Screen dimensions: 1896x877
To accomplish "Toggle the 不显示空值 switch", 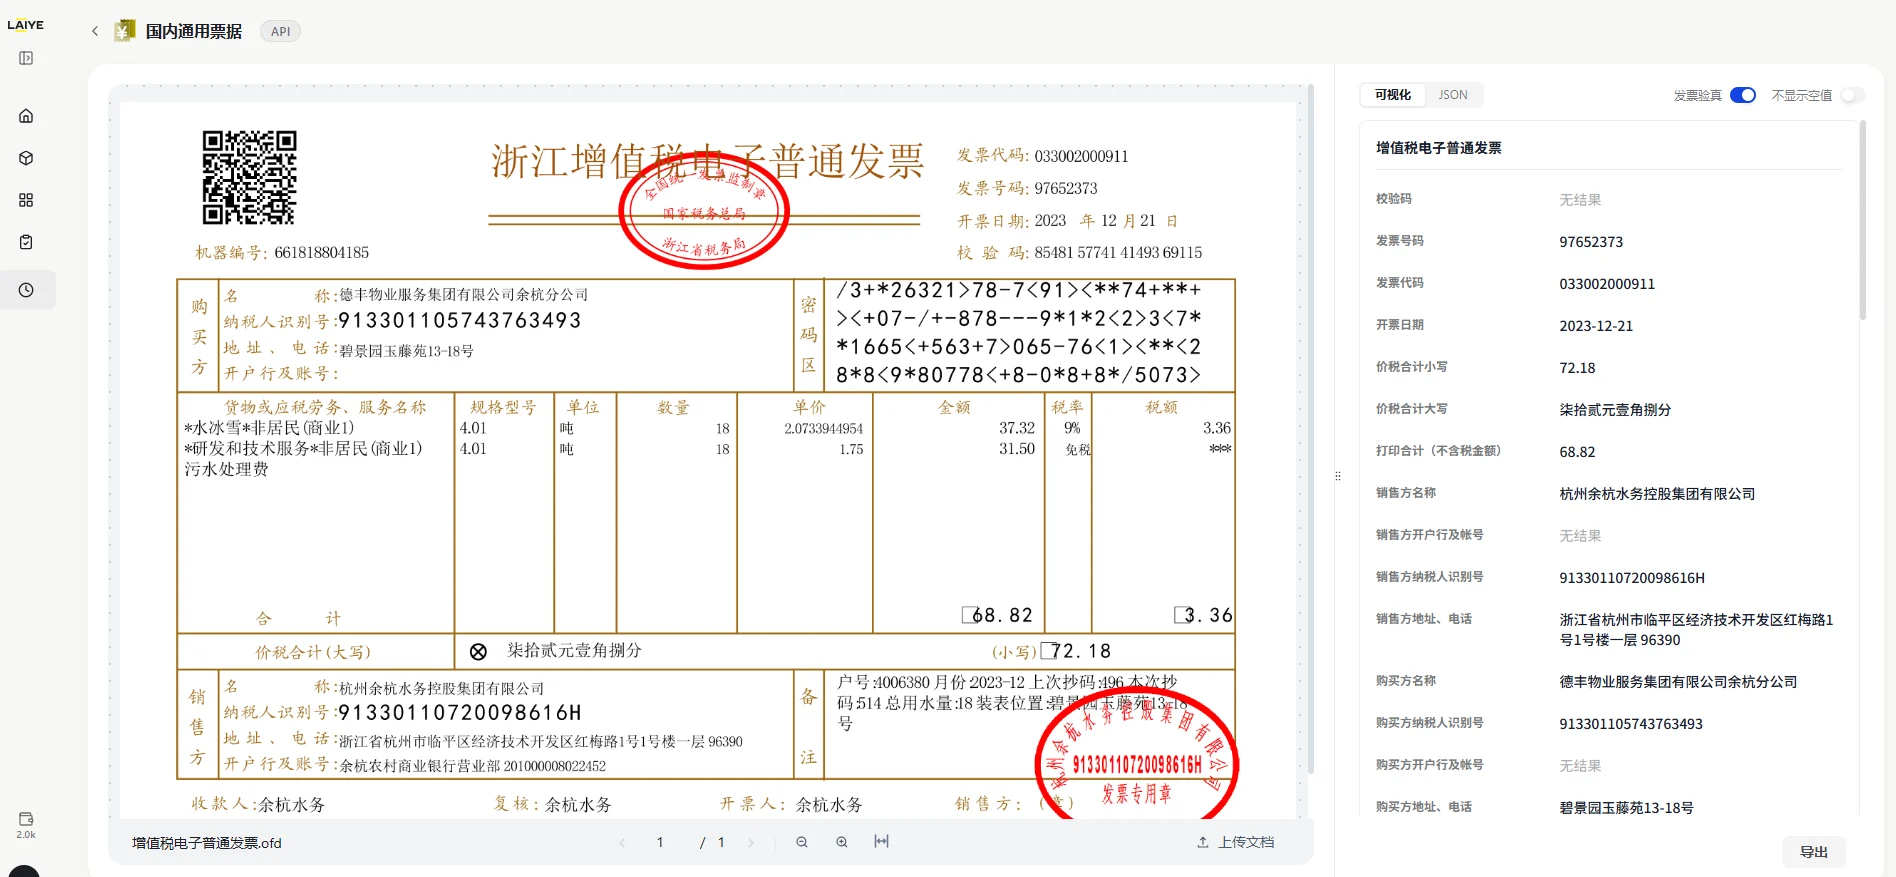I will [x=1853, y=95].
